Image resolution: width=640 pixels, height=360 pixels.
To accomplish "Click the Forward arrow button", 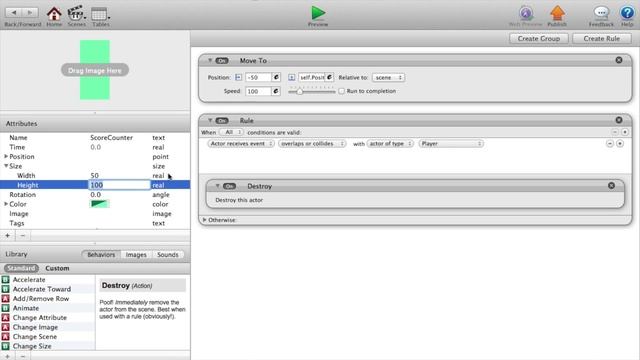I will tap(30, 12).
